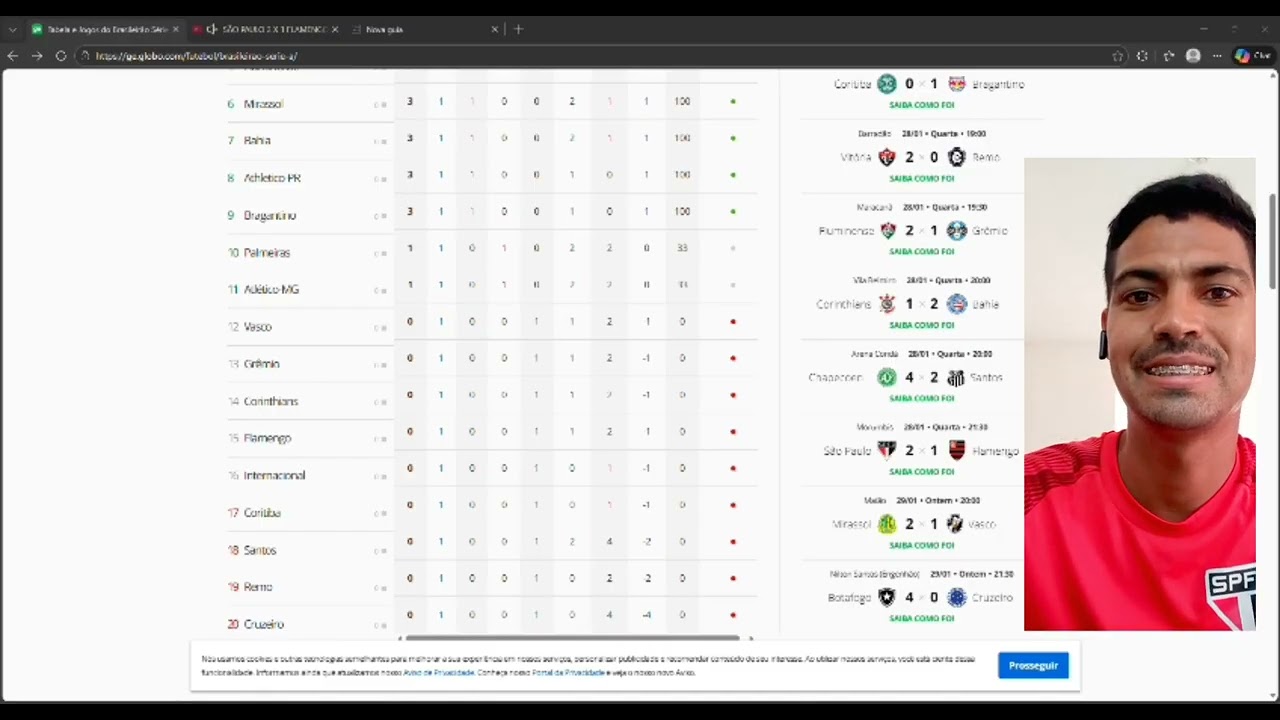Open Saiba como foi for Fluminense vs Grêmio
1280x720 pixels.
[x=922, y=251]
